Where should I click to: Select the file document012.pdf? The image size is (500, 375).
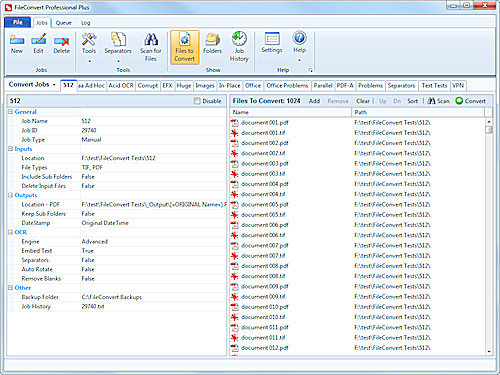[x=265, y=348]
